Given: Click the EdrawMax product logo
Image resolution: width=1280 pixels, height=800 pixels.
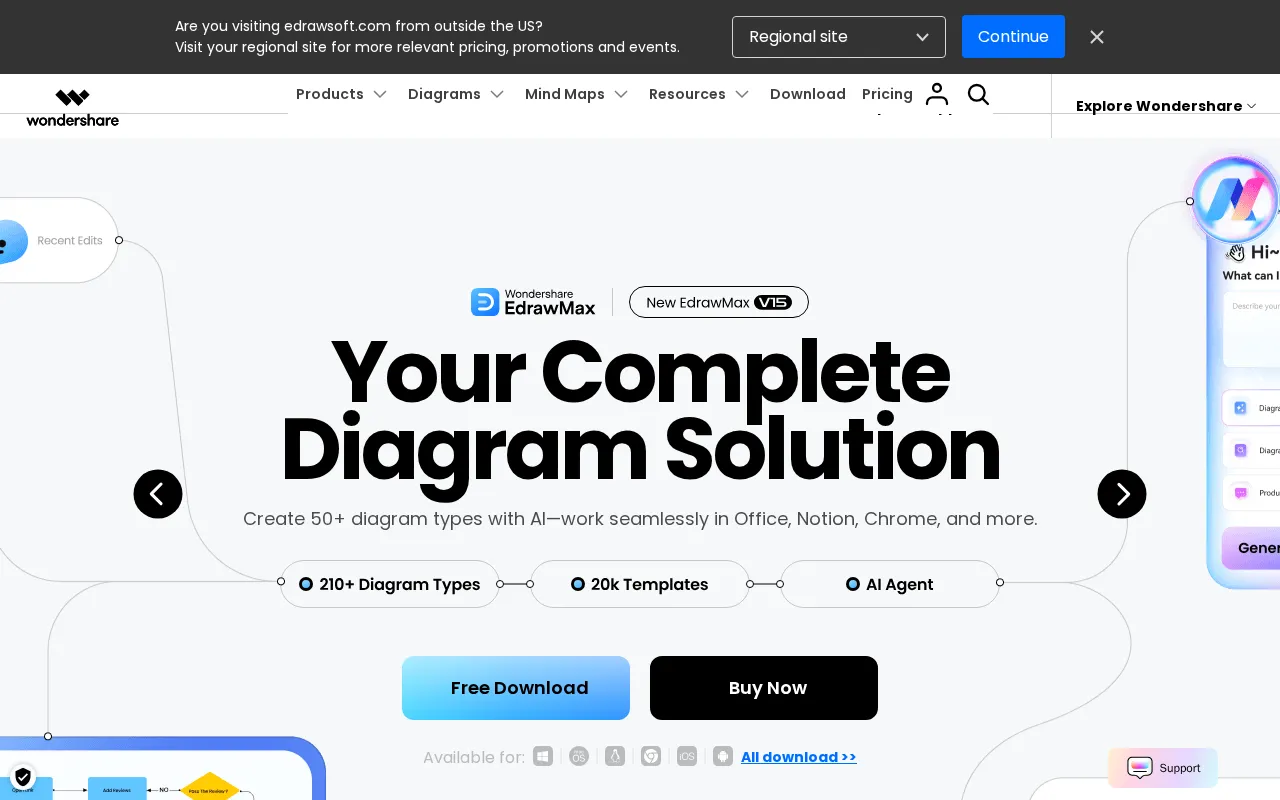Looking at the screenshot, I should (x=533, y=302).
